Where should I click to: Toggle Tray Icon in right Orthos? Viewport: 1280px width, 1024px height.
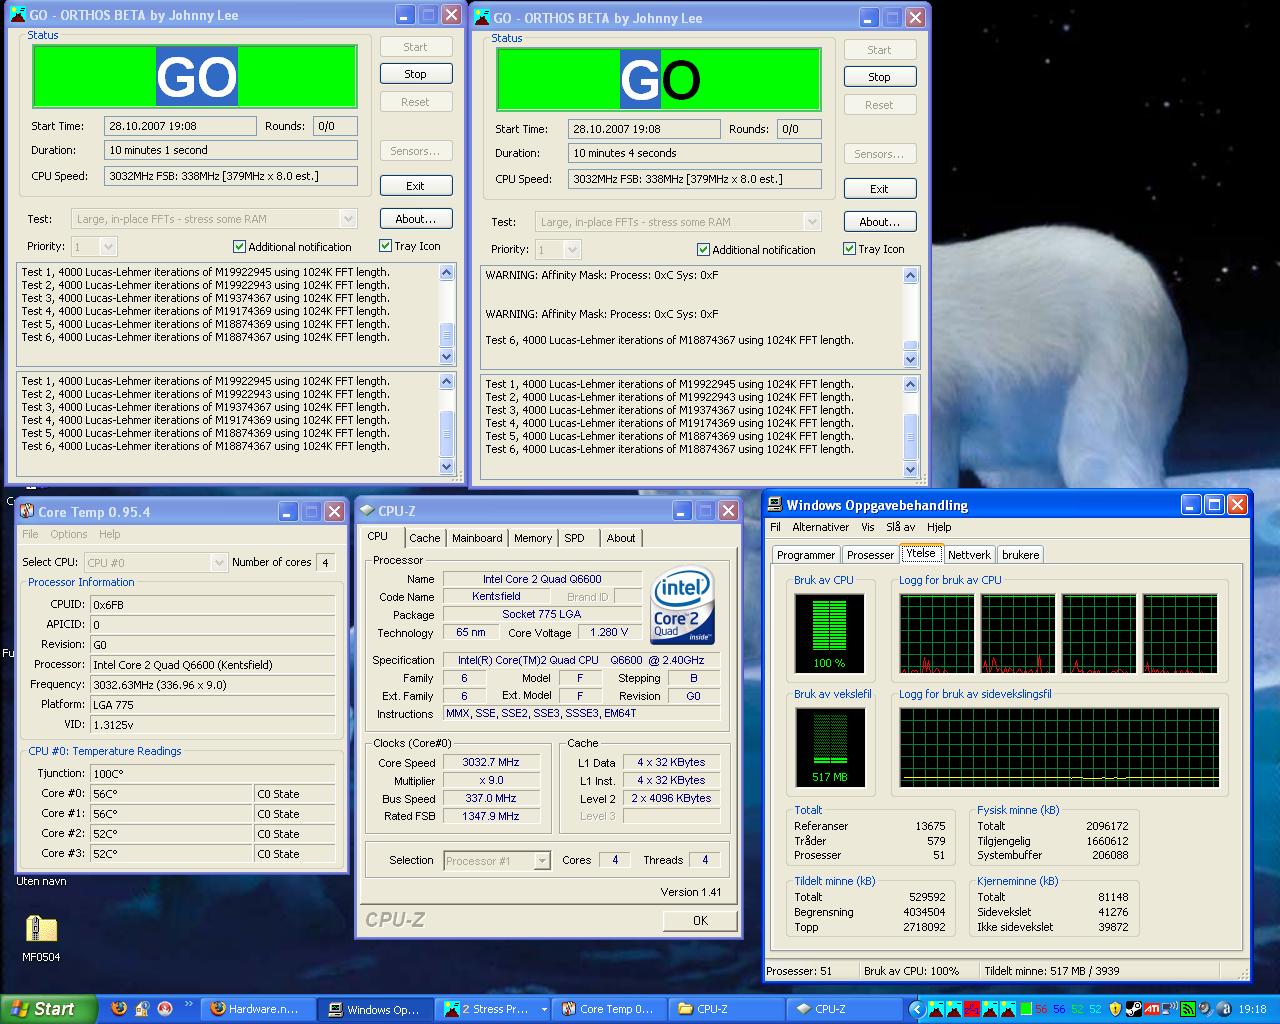coord(849,248)
